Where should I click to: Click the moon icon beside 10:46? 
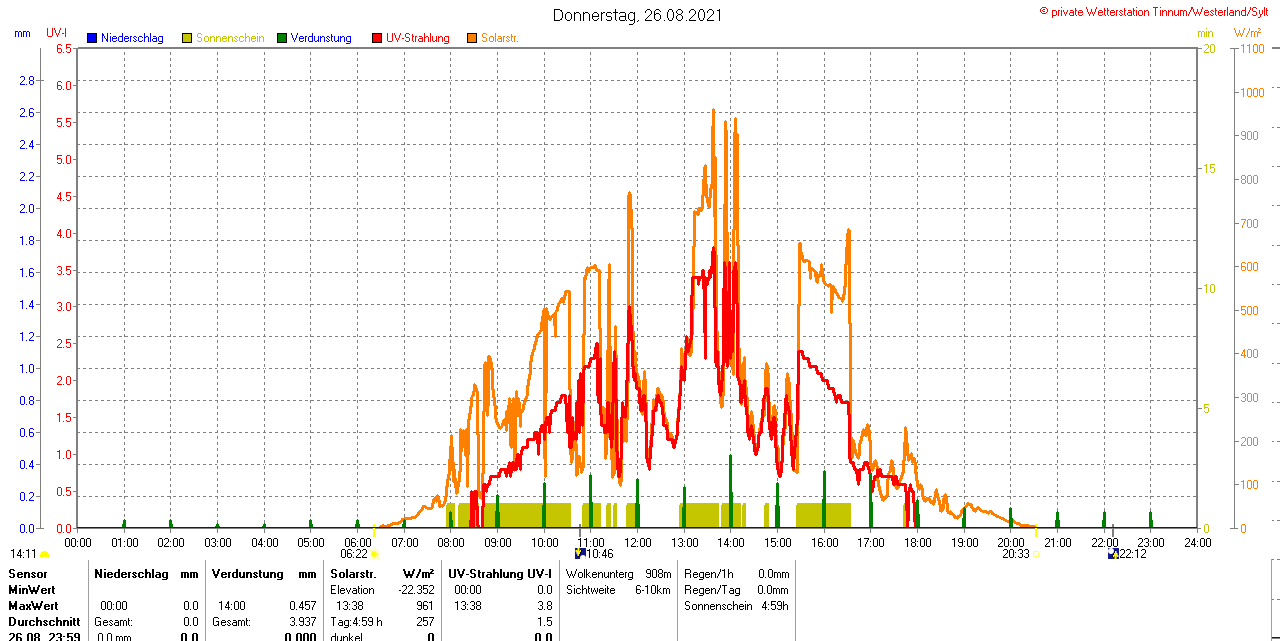[x=579, y=554]
